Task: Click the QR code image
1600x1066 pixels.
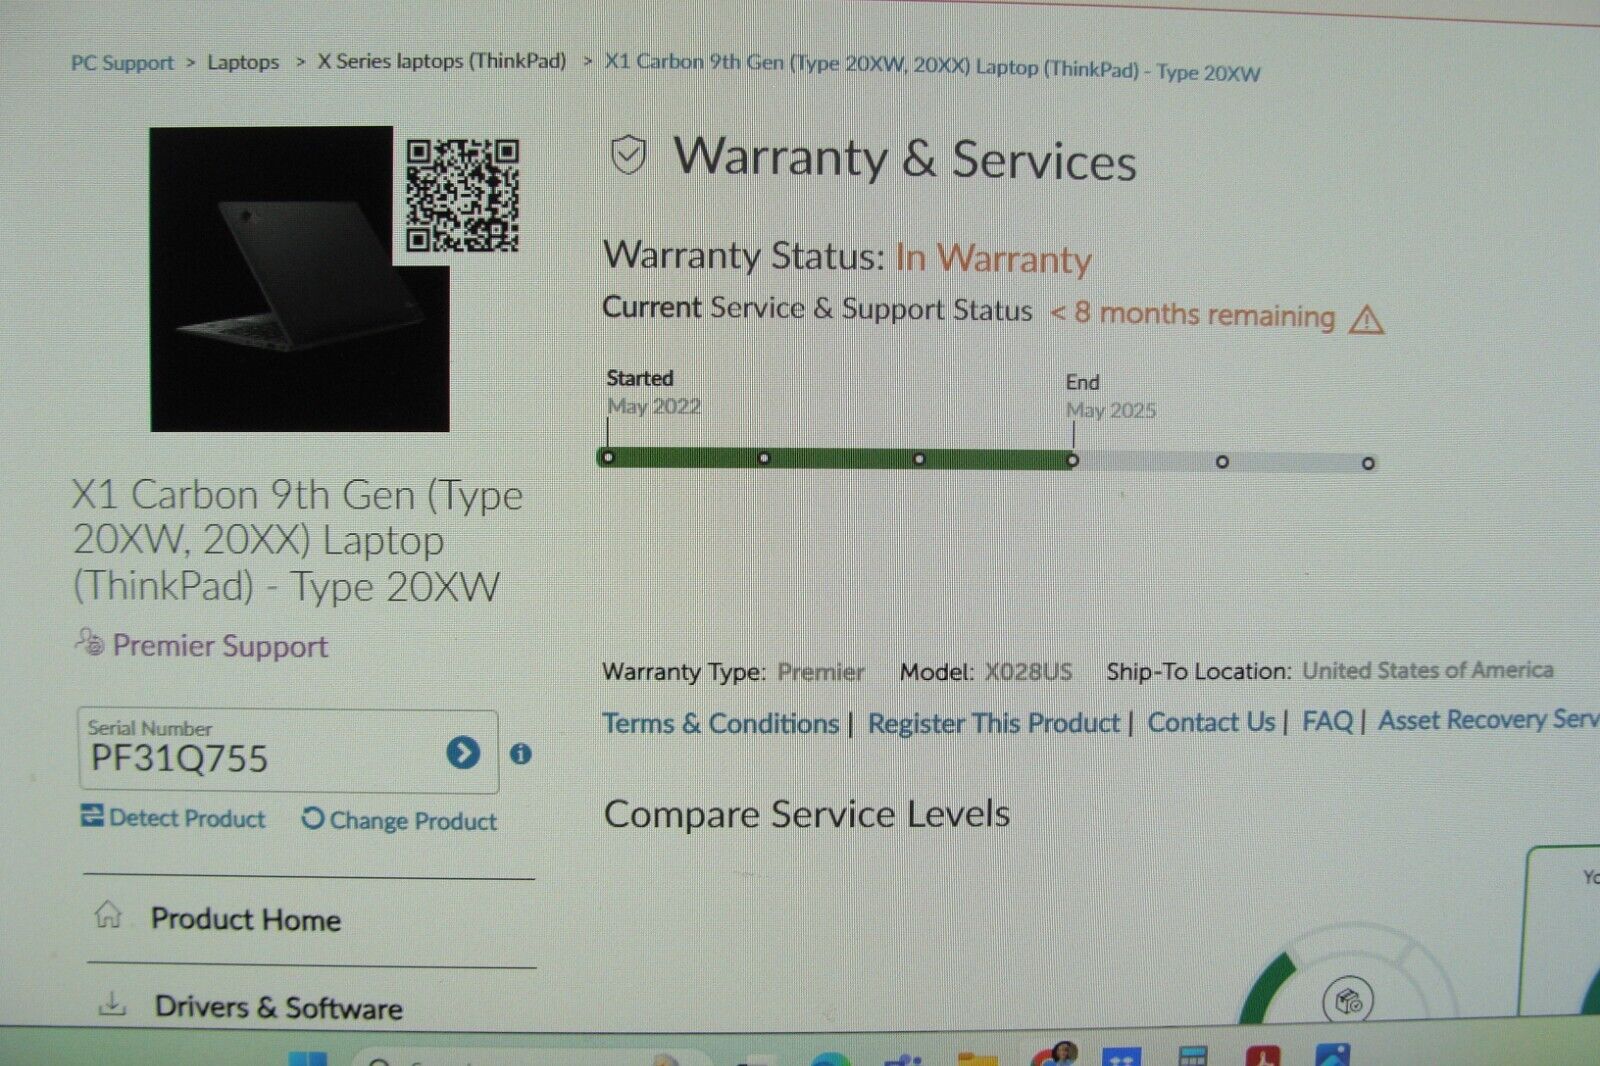Action: click(462, 195)
